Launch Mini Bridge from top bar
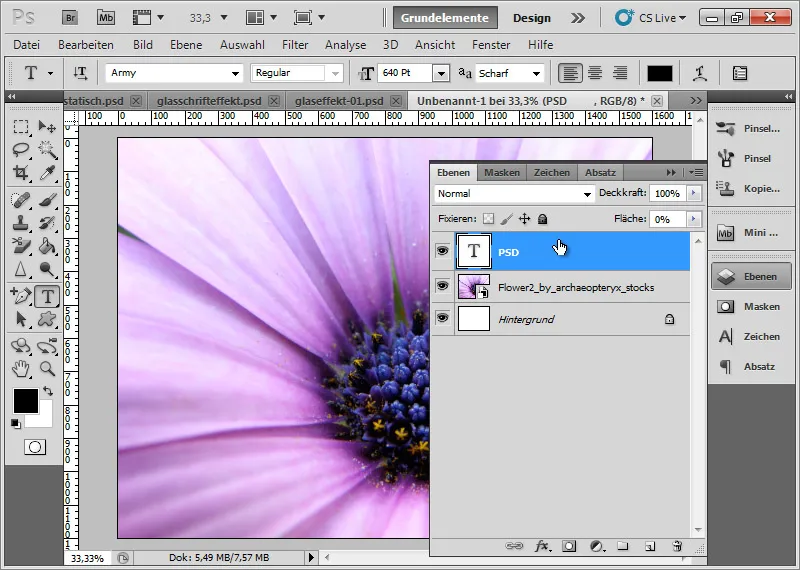 point(106,18)
